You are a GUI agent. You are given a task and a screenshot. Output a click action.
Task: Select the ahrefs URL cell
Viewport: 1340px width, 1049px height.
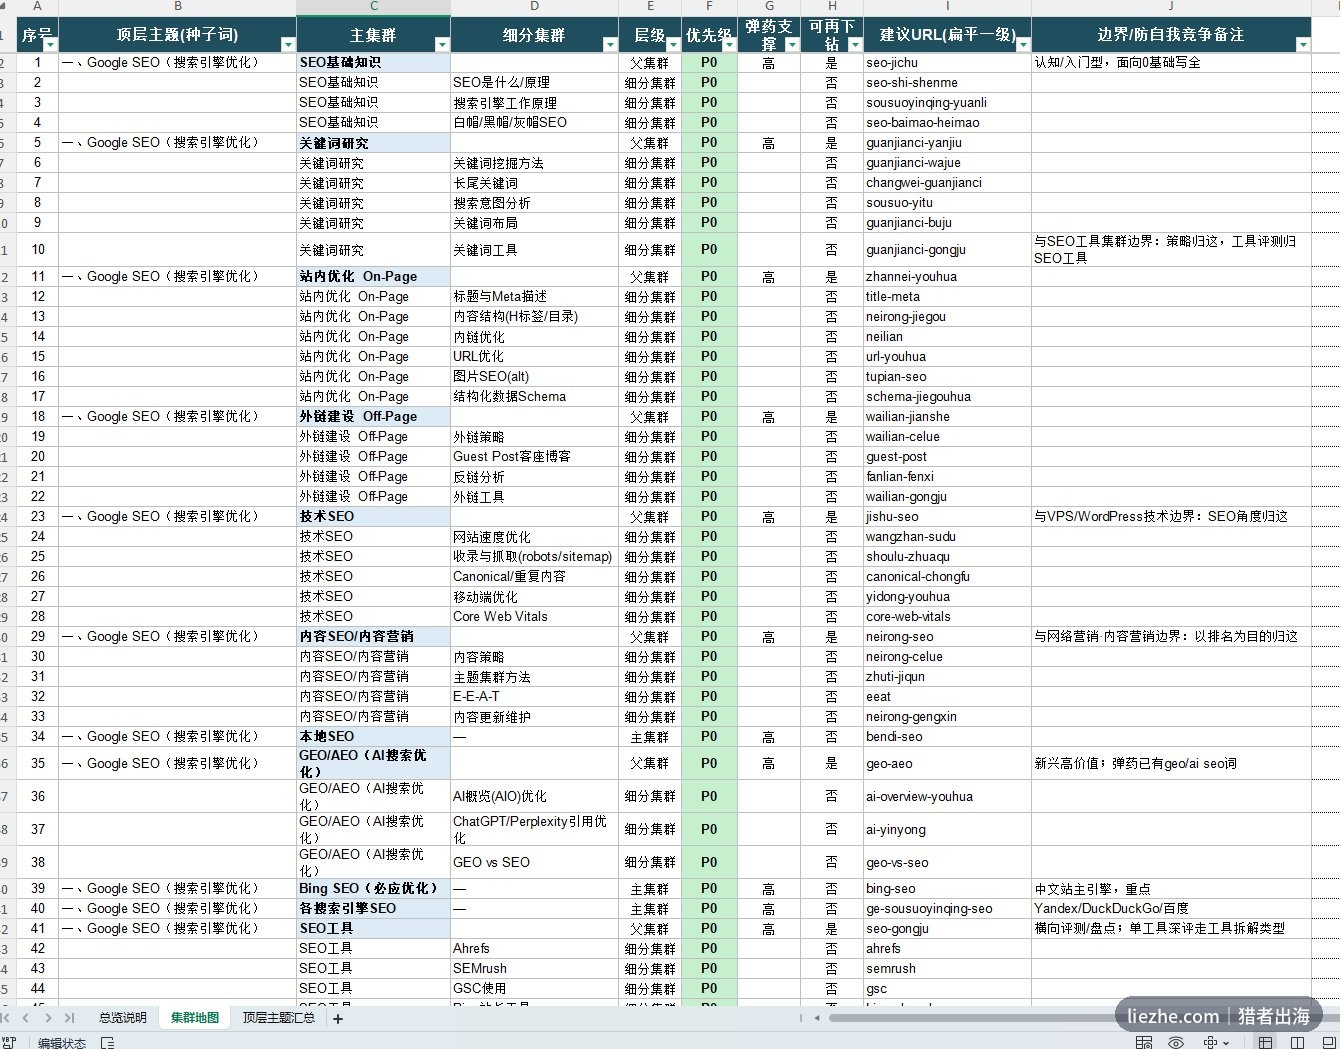click(x=947, y=948)
